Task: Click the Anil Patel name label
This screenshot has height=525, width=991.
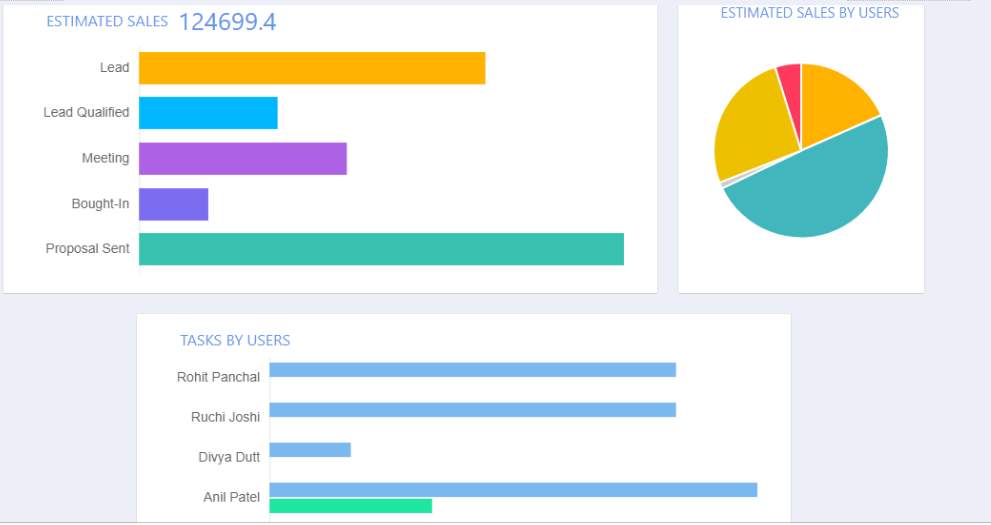Action: [232, 497]
